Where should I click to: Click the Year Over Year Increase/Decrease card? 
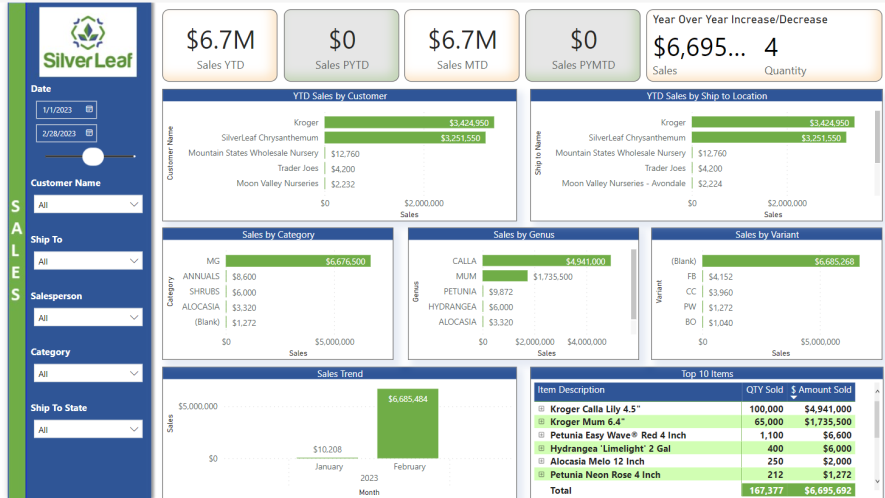(x=764, y=46)
